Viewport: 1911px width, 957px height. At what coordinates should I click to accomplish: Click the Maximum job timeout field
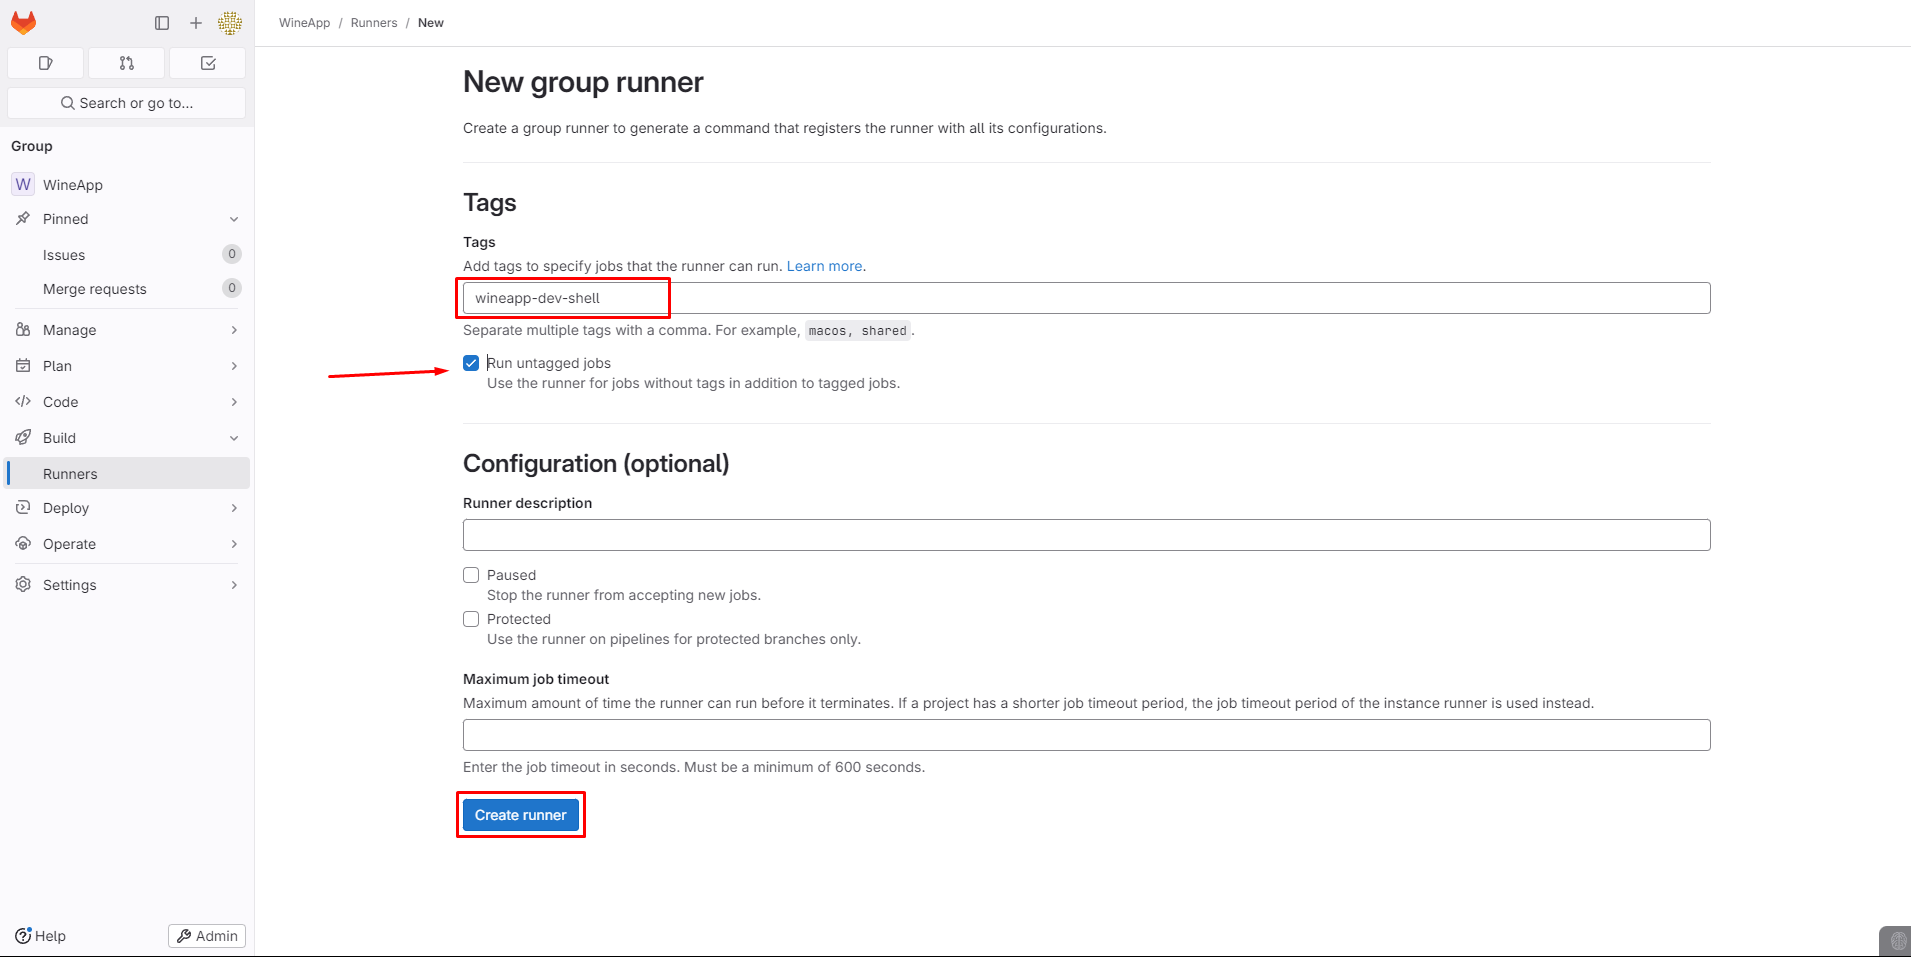pos(1086,735)
